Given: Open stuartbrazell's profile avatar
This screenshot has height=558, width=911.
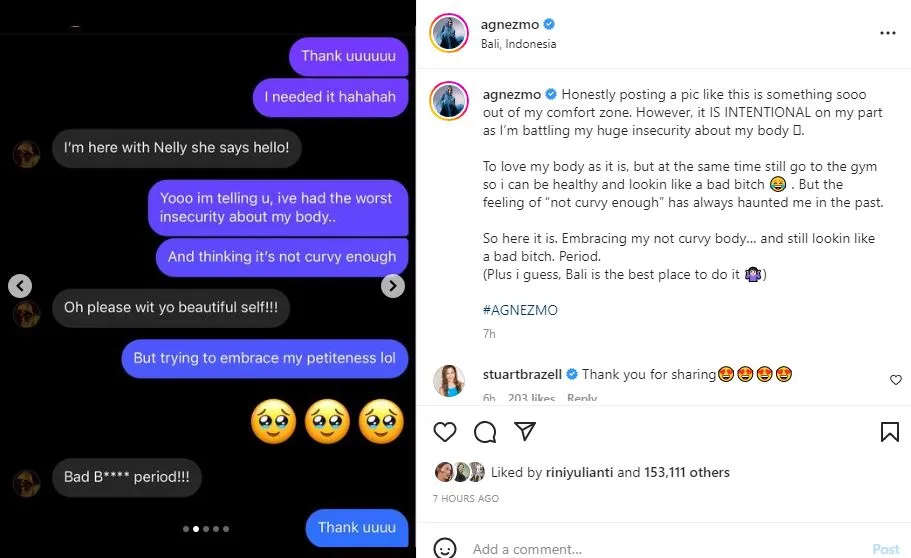Looking at the screenshot, I should (449, 381).
